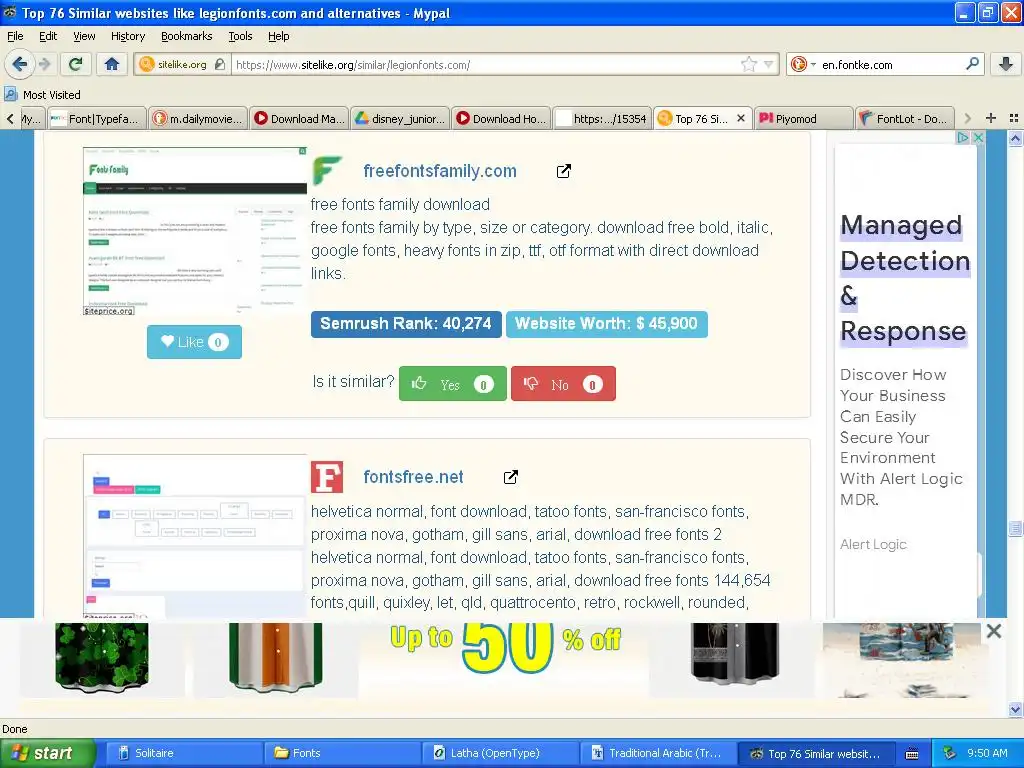Open the Tools menu
The height and width of the screenshot is (768, 1024).
(x=240, y=36)
